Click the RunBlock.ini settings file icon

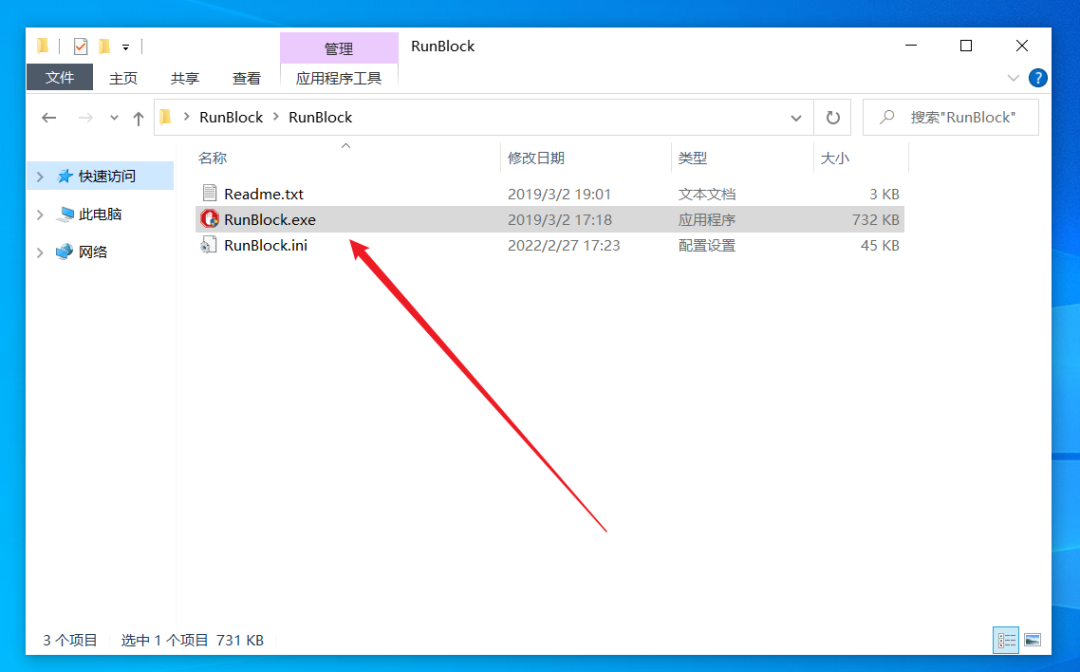[209, 245]
